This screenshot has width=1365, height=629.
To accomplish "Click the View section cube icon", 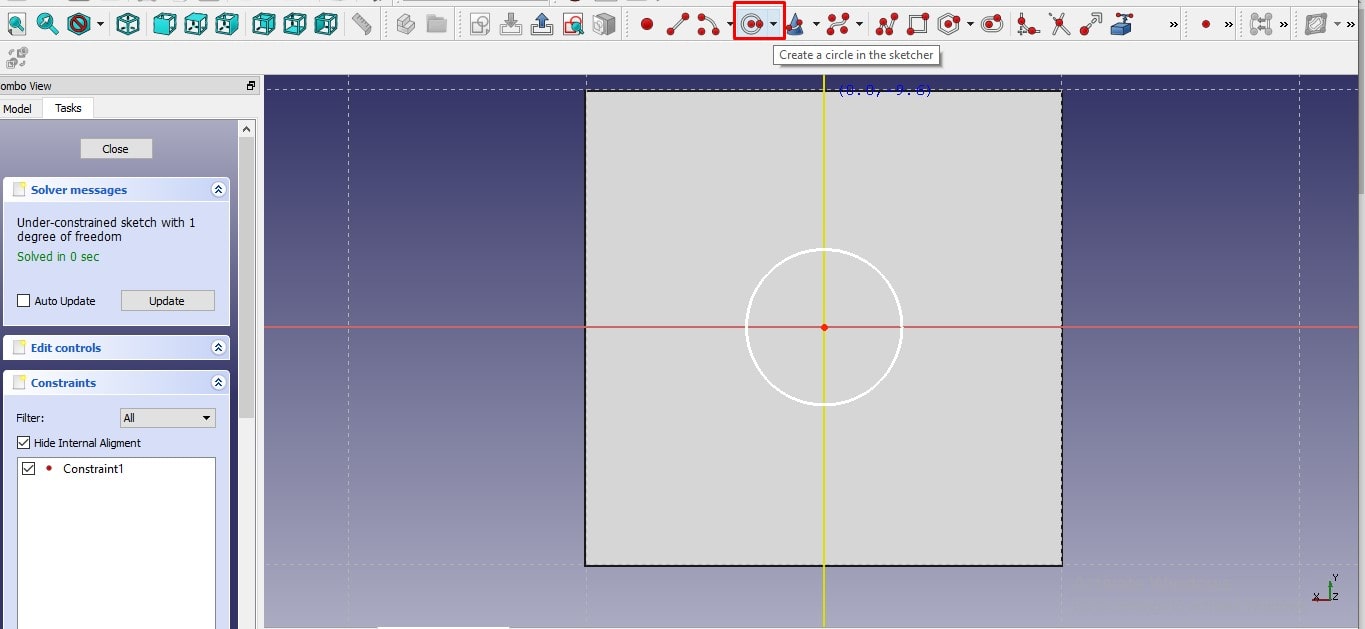I will click(604, 23).
